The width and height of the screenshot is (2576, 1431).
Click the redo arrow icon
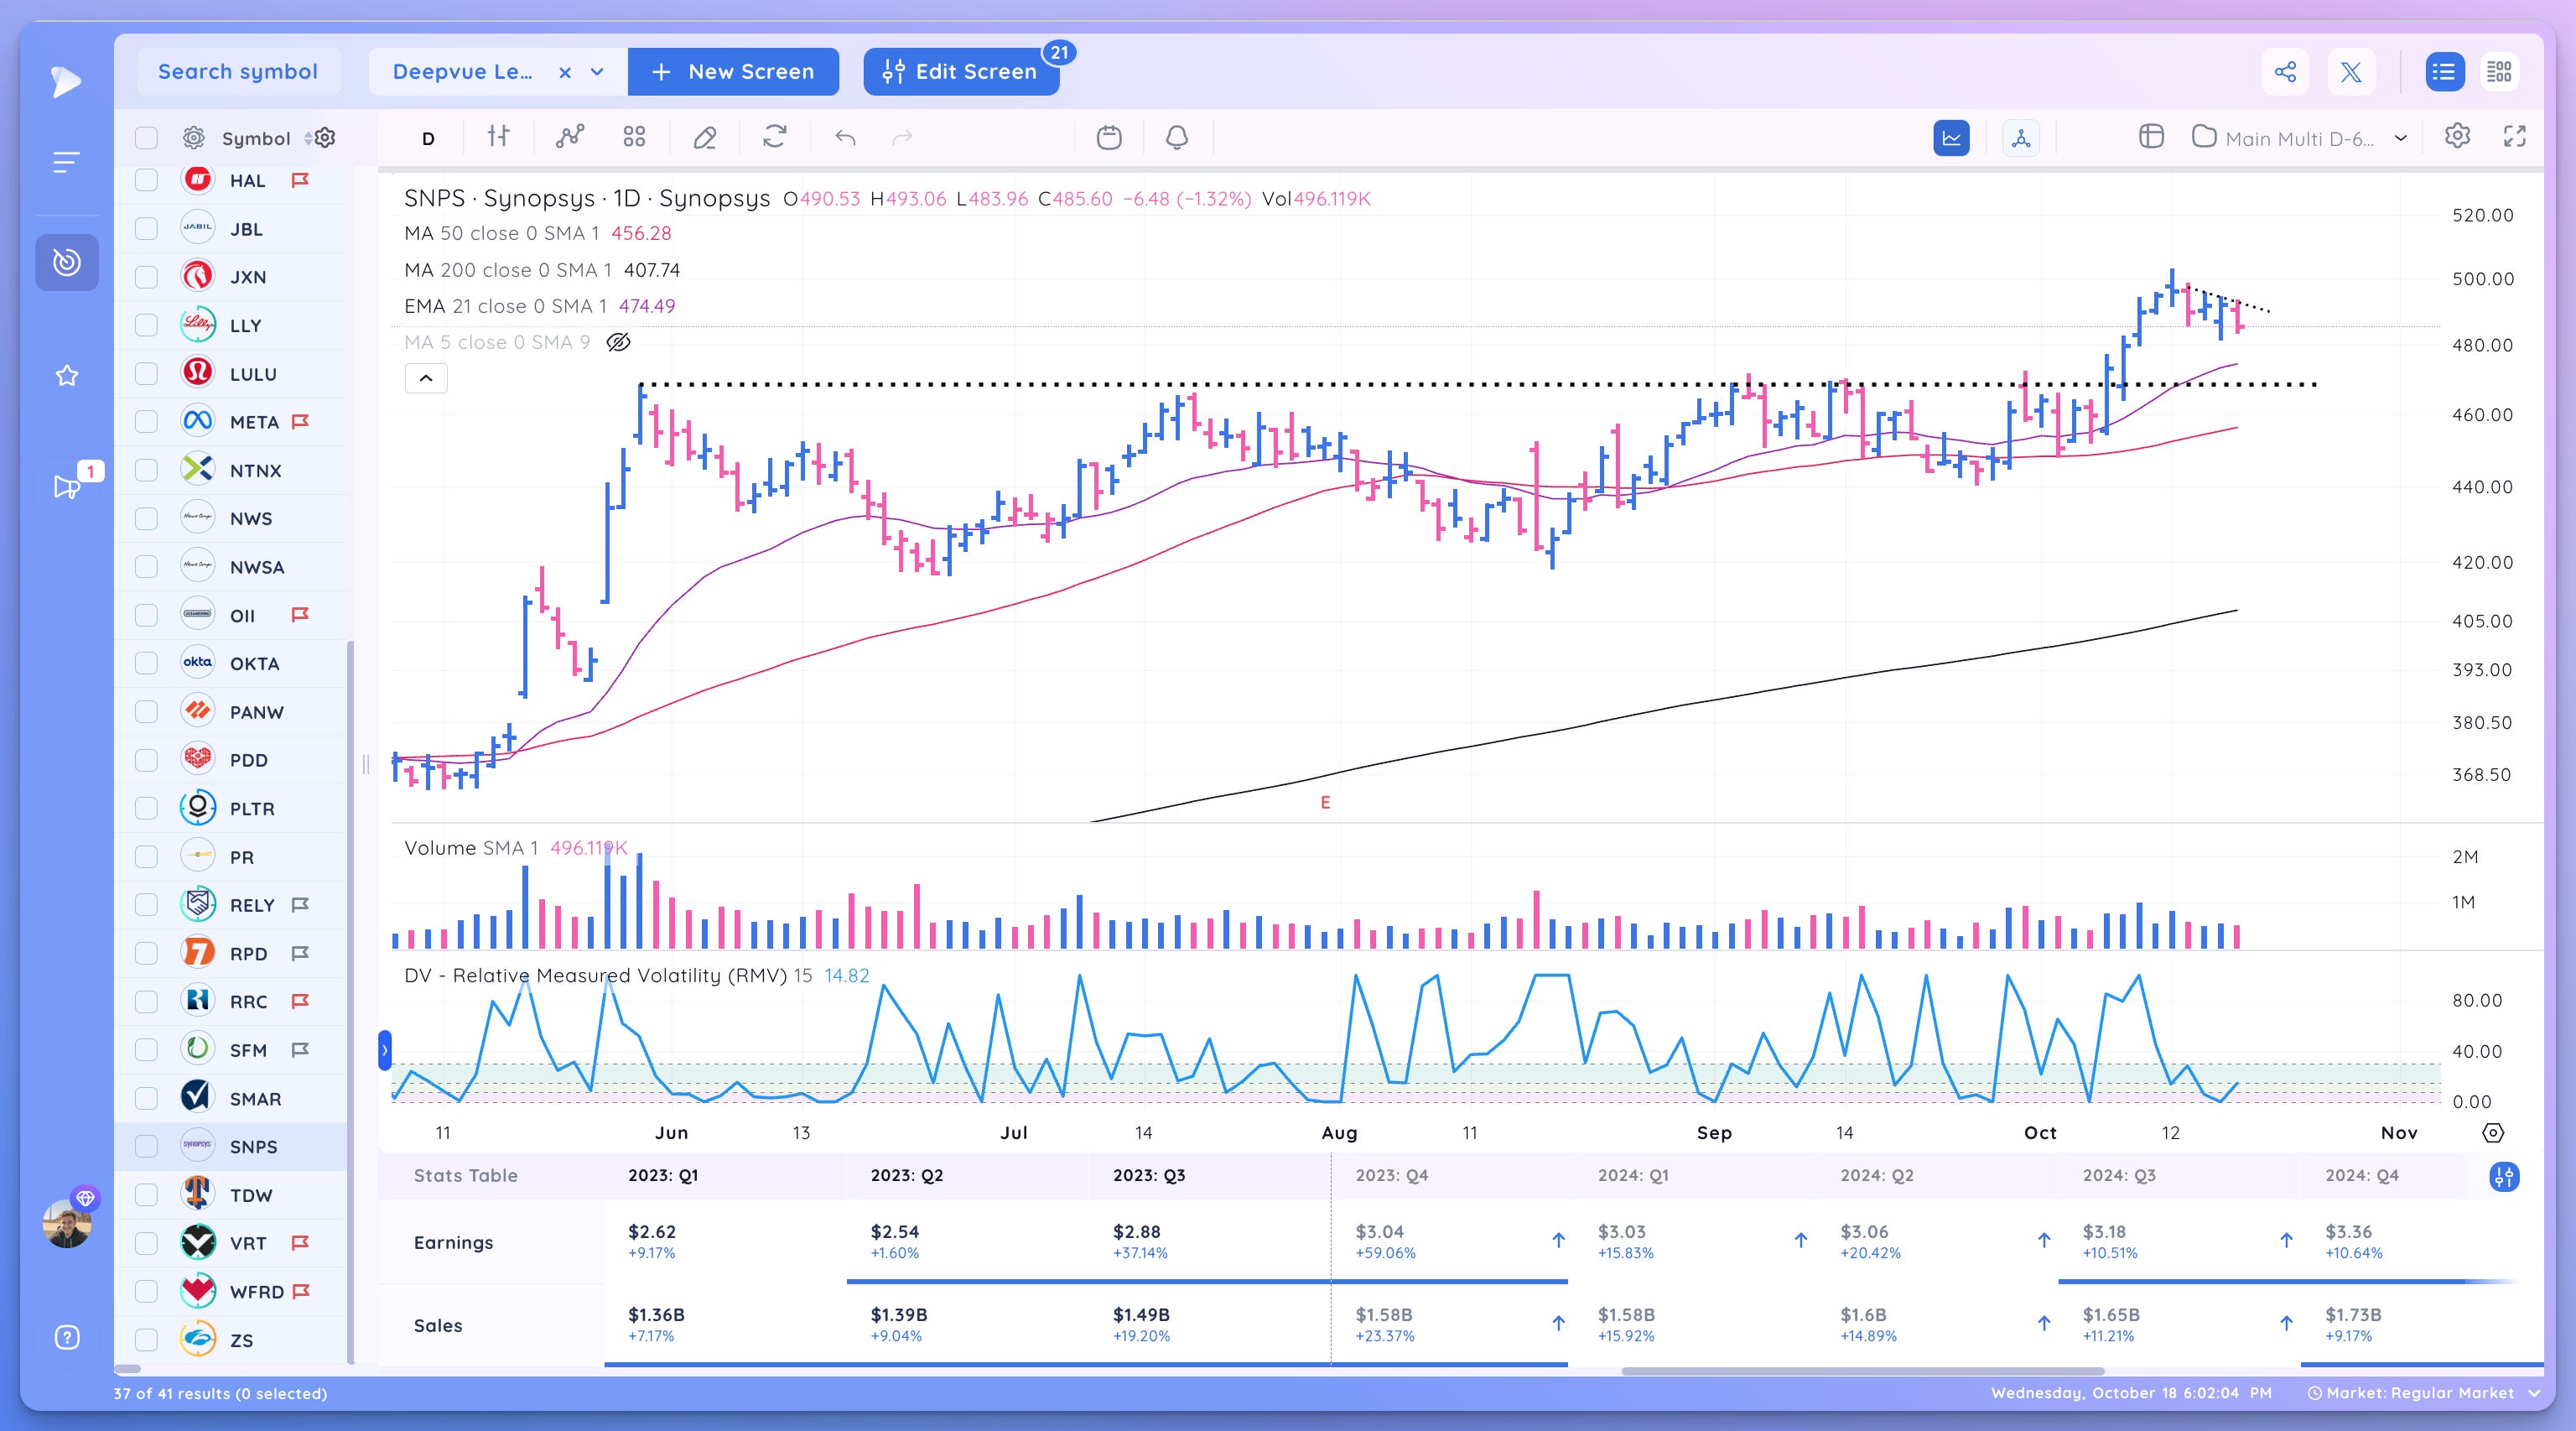click(x=902, y=137)
